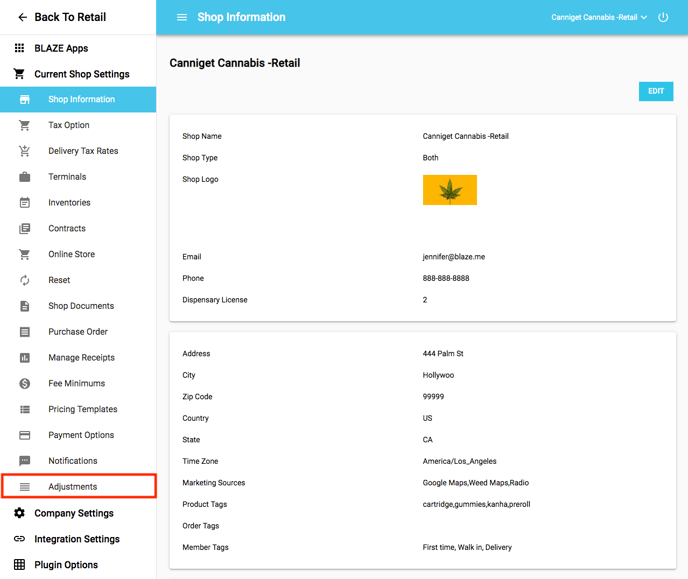Click the back arrow icon beside Back To Retail
The image size is (688, 579).
point(22,17)
